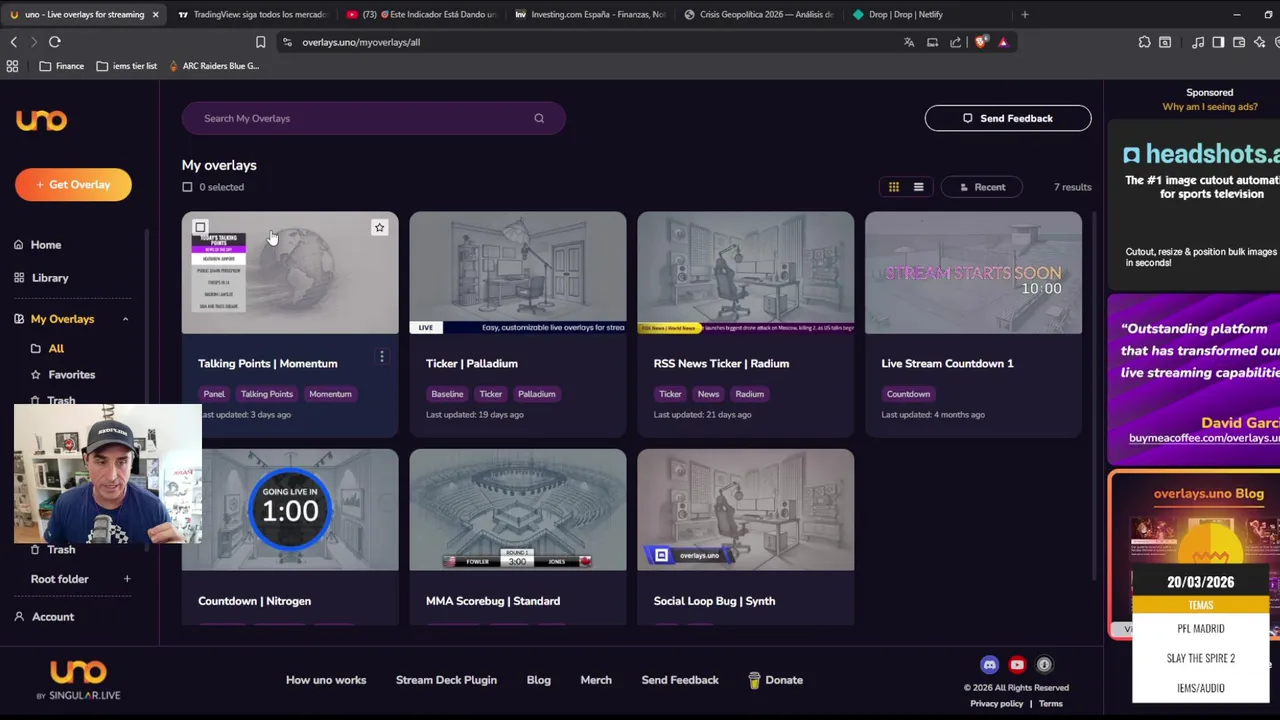Open the MMA Scorebug | Standard thumbnail
1280x720 pixels.
518,510
